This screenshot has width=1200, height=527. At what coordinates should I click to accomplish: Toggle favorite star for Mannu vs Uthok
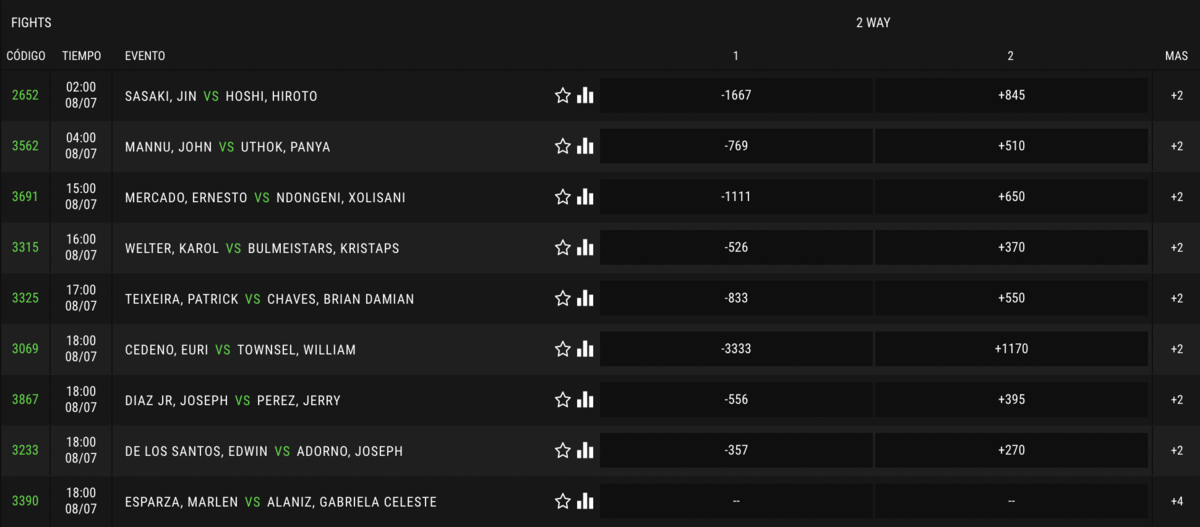[563, 147]
